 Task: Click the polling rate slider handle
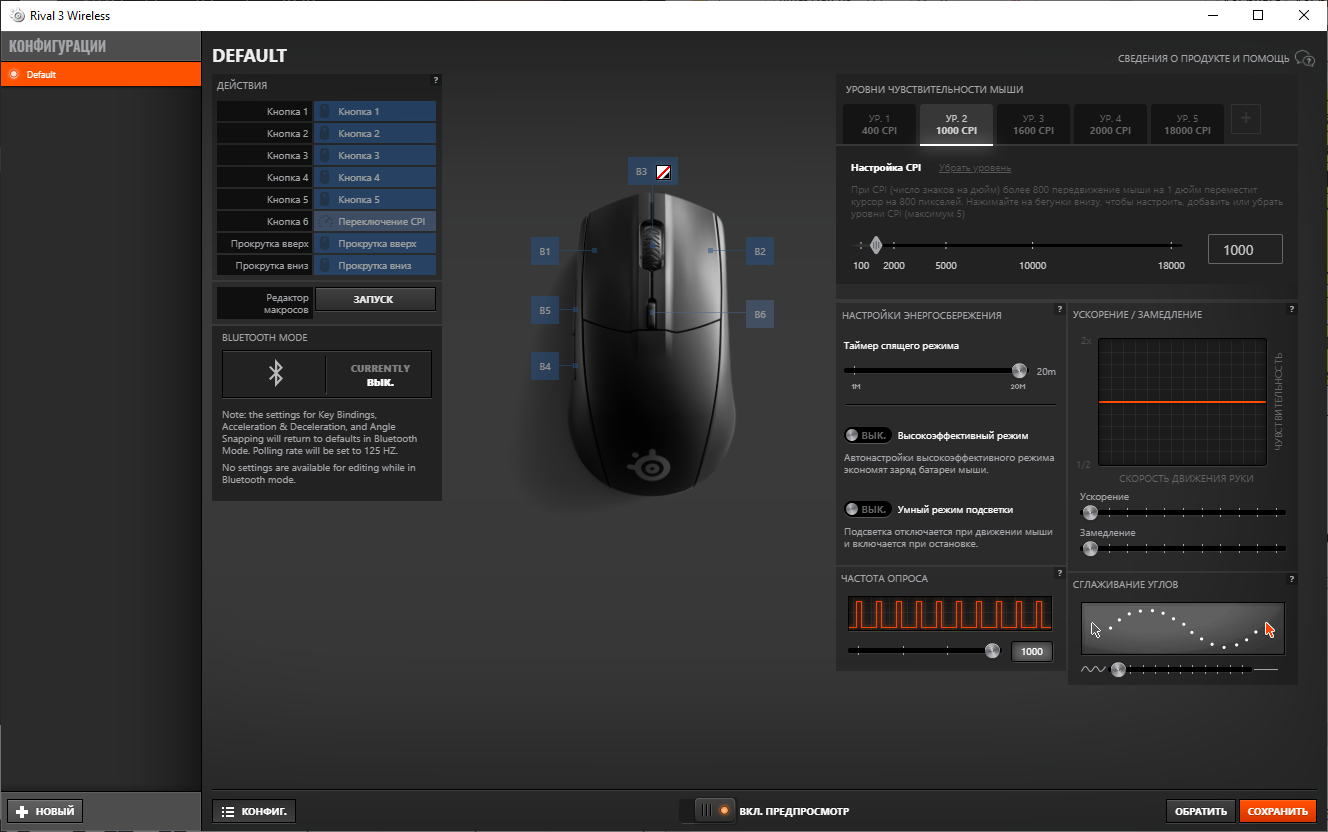[992, 651]
